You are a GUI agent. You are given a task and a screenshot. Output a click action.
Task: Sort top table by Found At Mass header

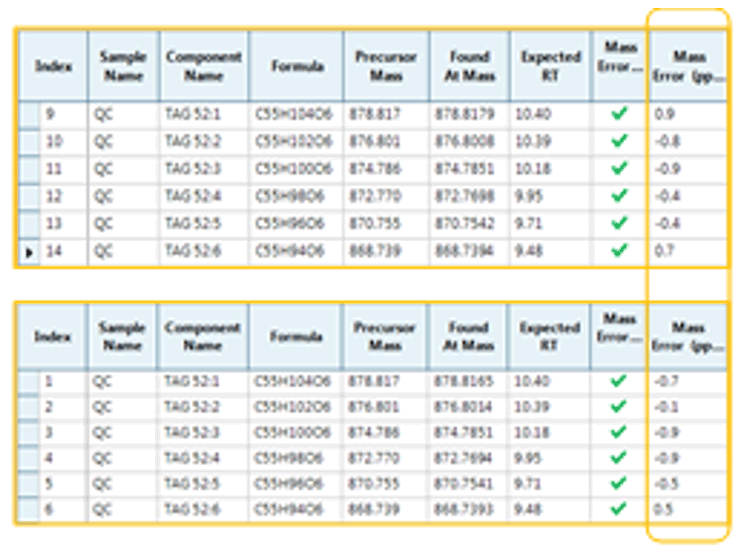[468, 65]
